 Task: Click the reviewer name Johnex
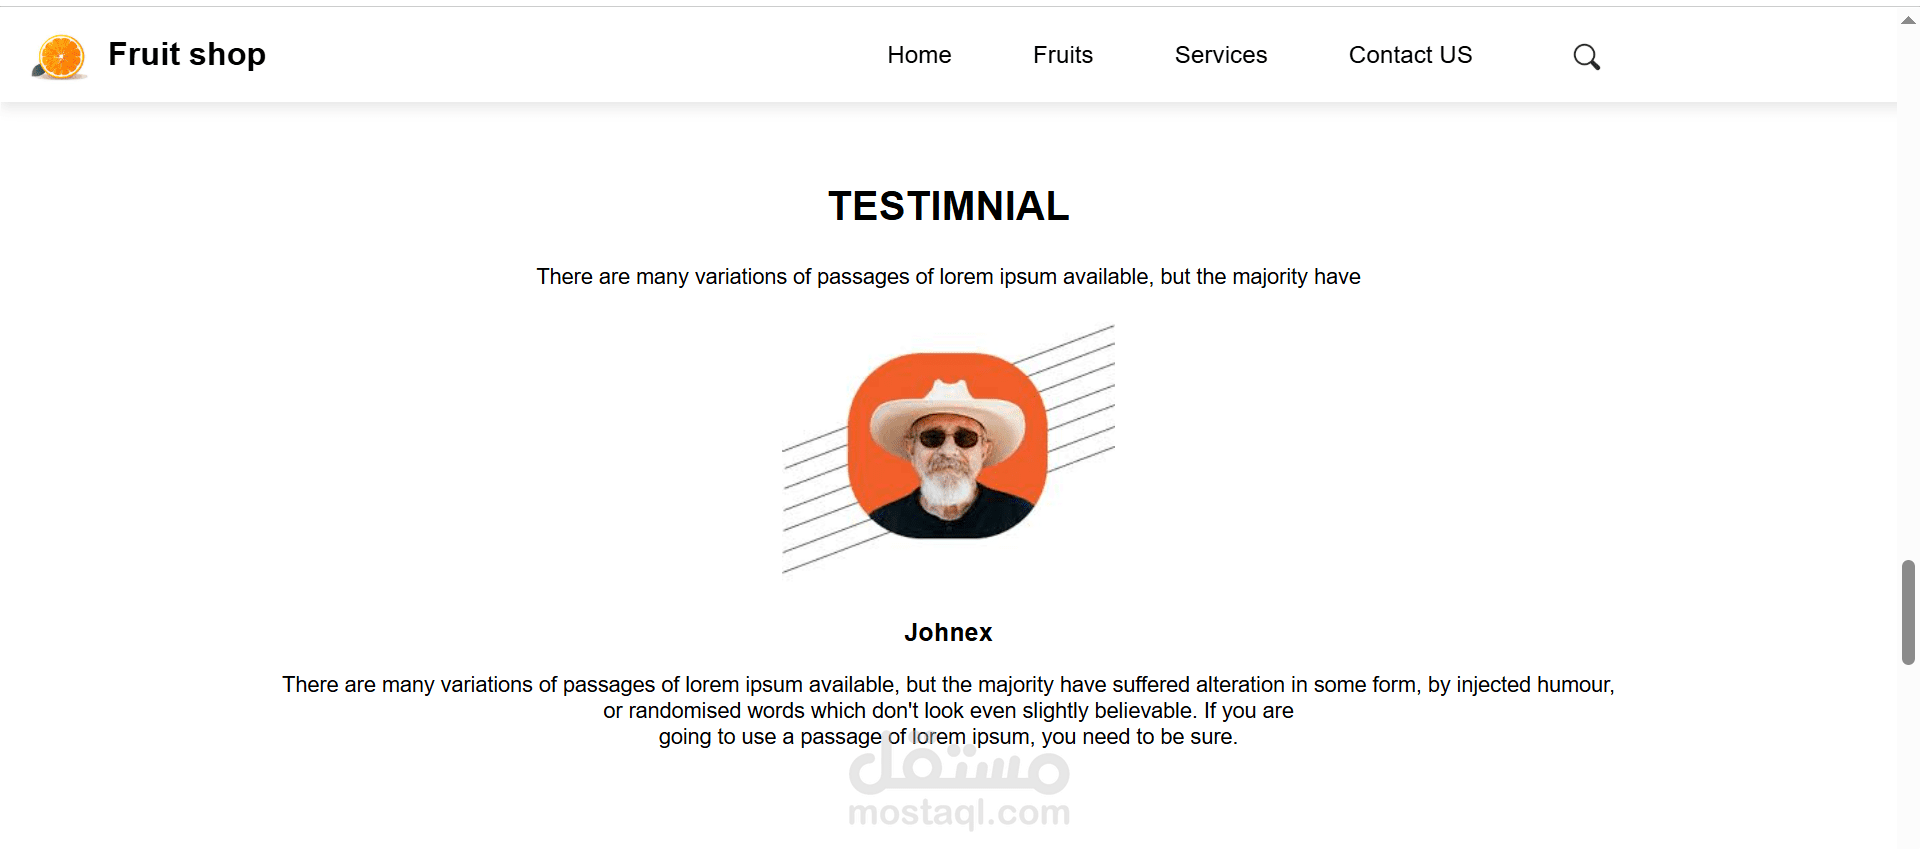948,632
